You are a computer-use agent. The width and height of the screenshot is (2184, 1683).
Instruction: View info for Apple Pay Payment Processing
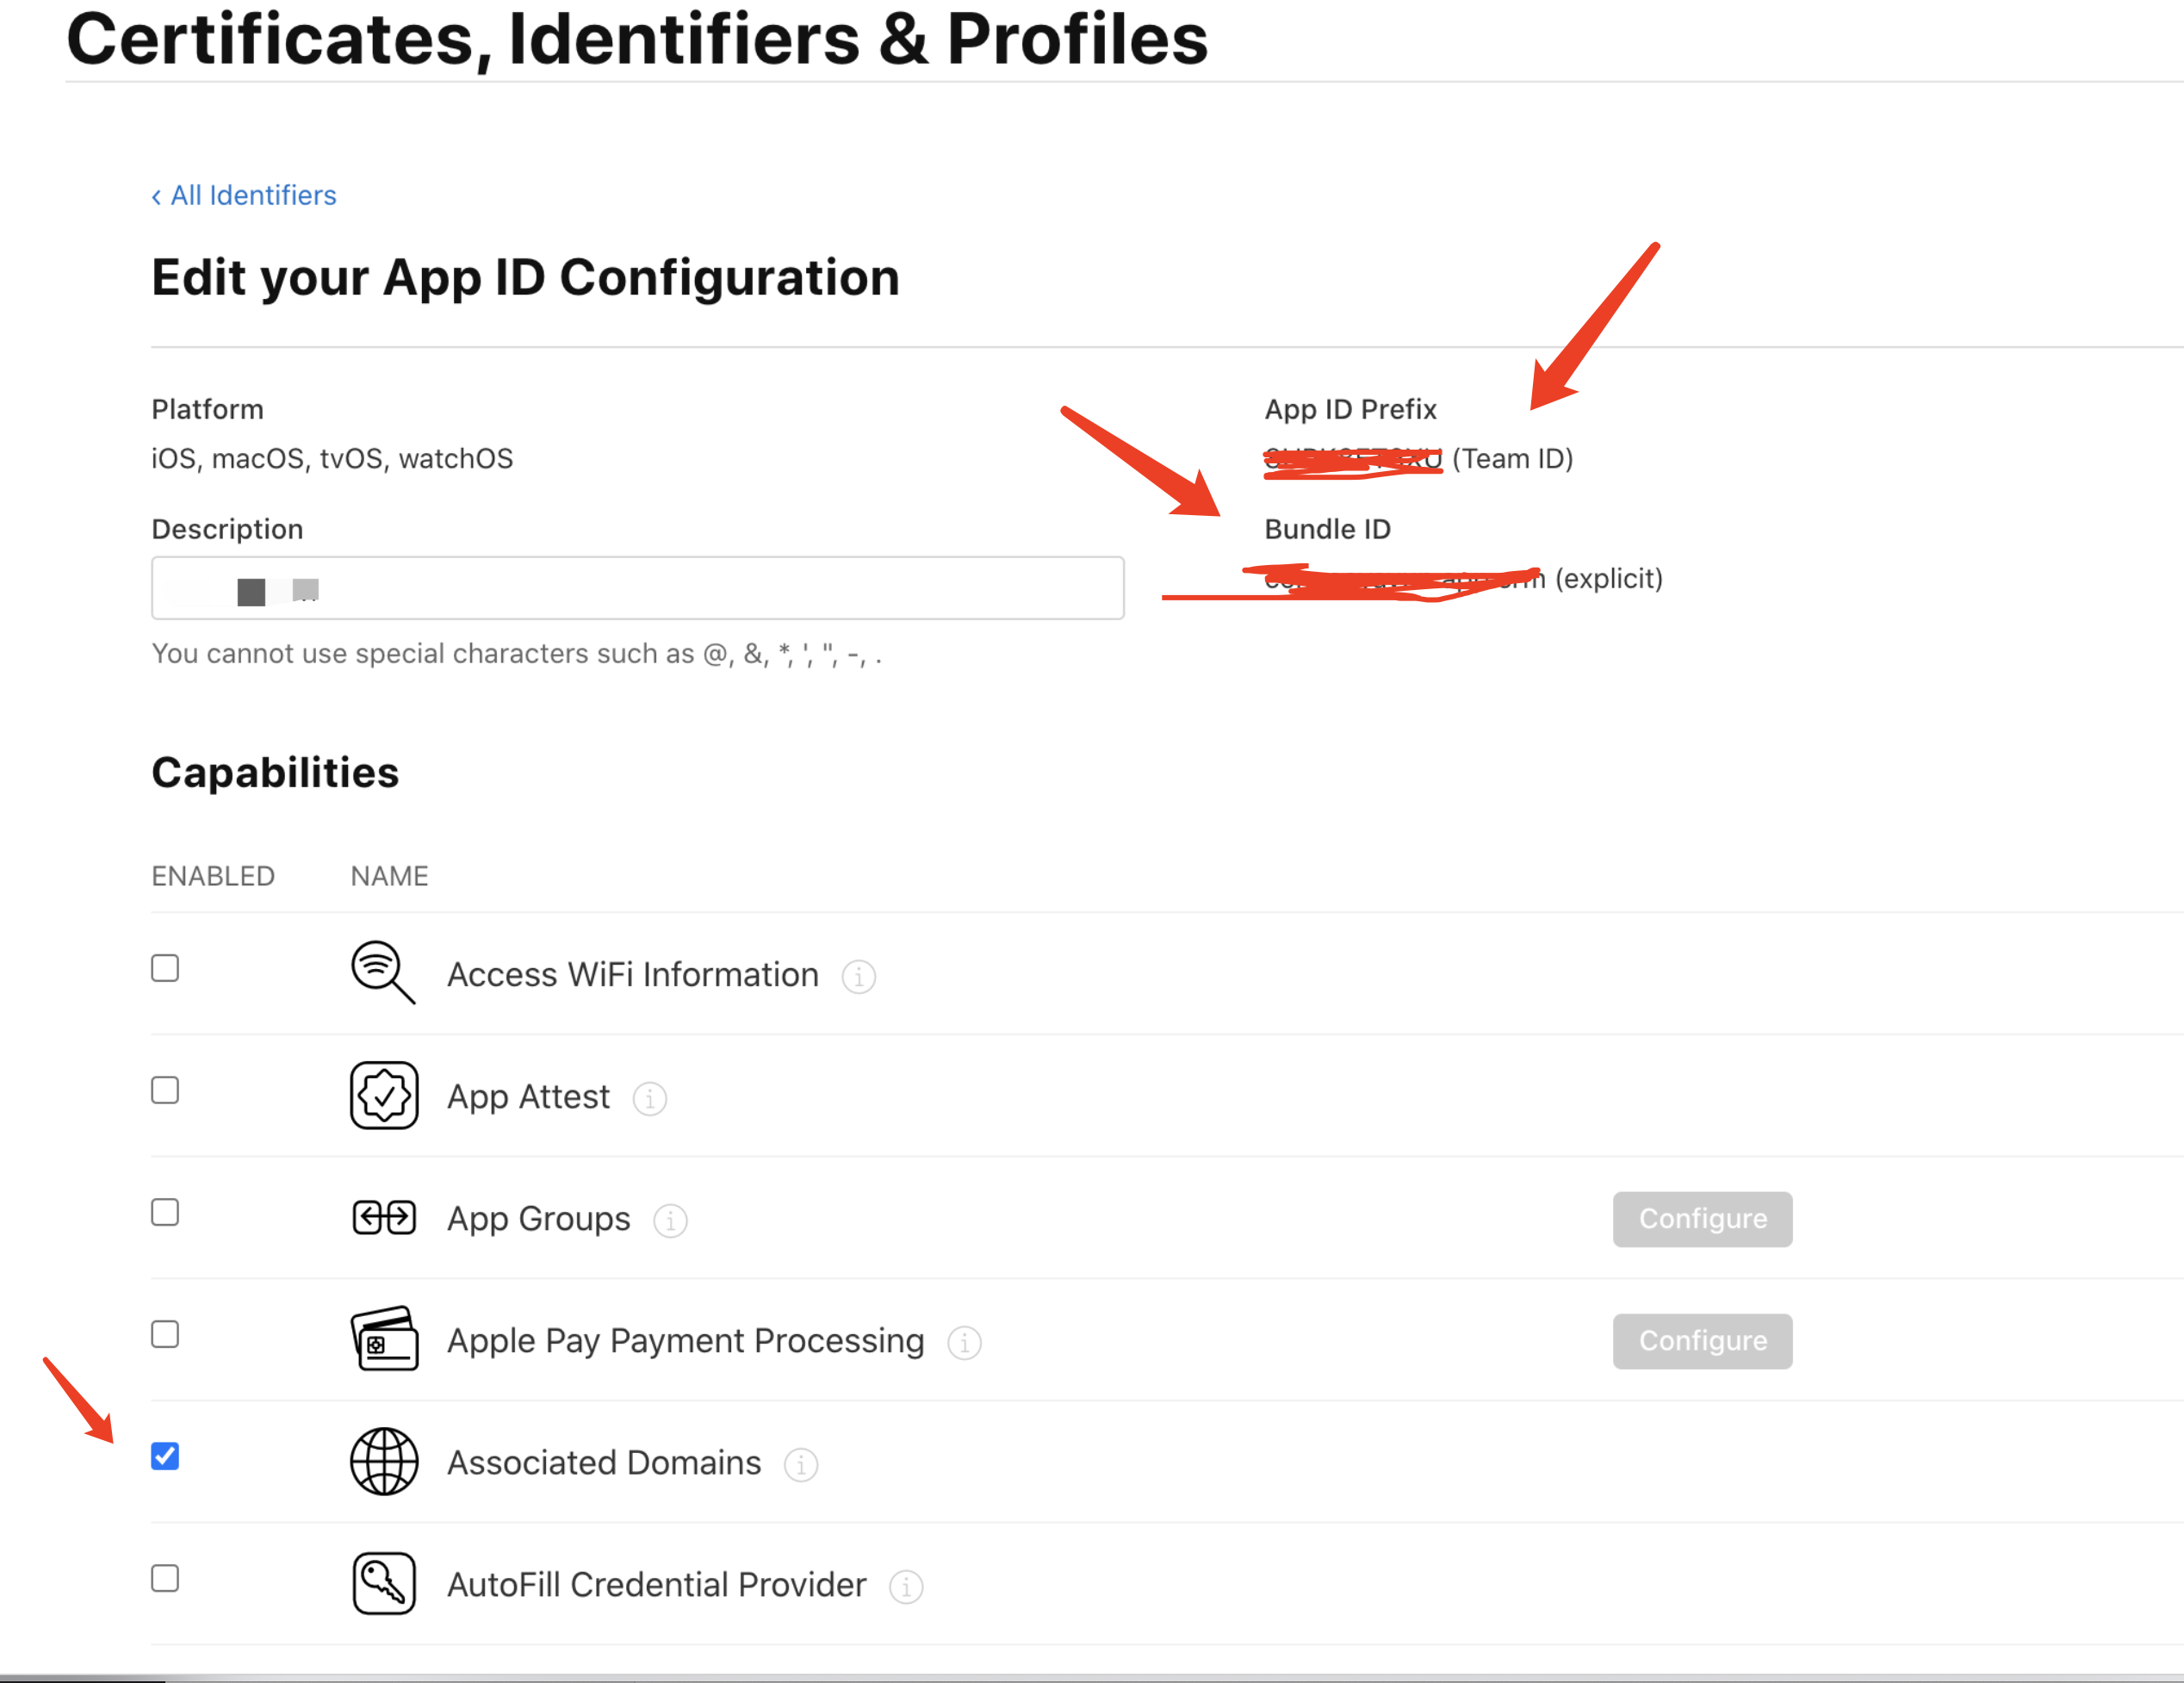coord(964,1343)
